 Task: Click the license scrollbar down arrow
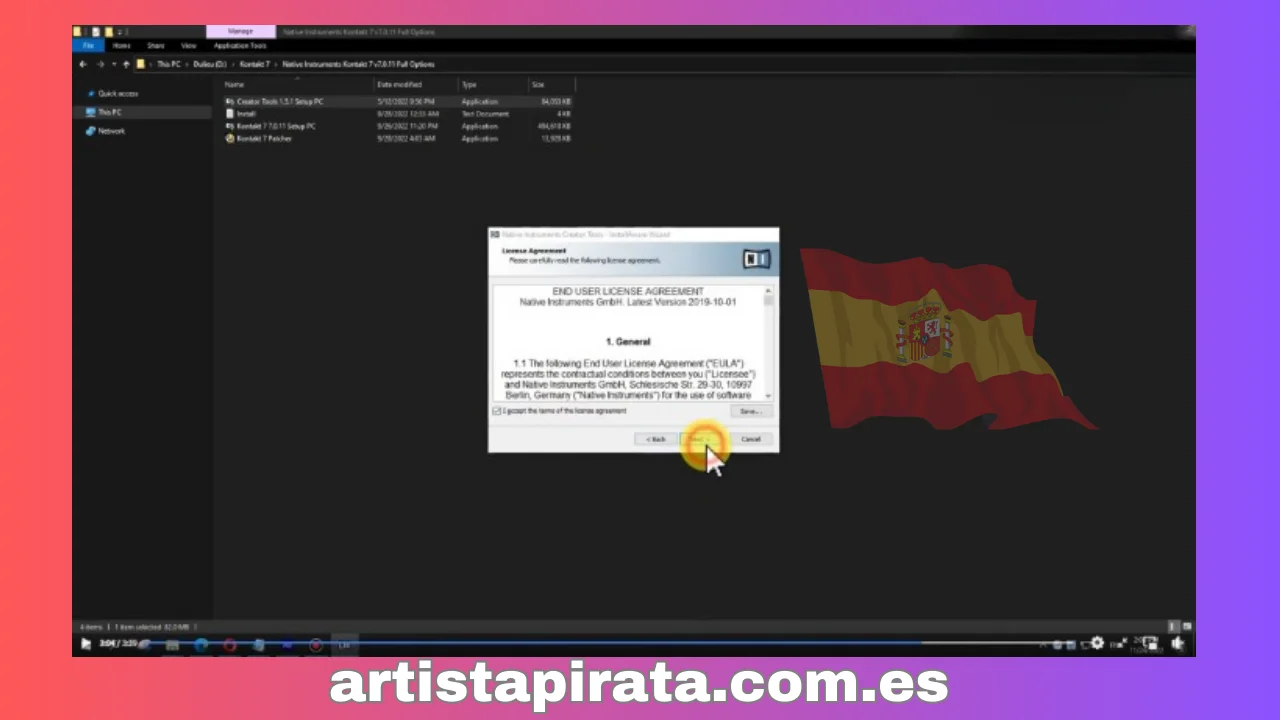tap(768, 396)
